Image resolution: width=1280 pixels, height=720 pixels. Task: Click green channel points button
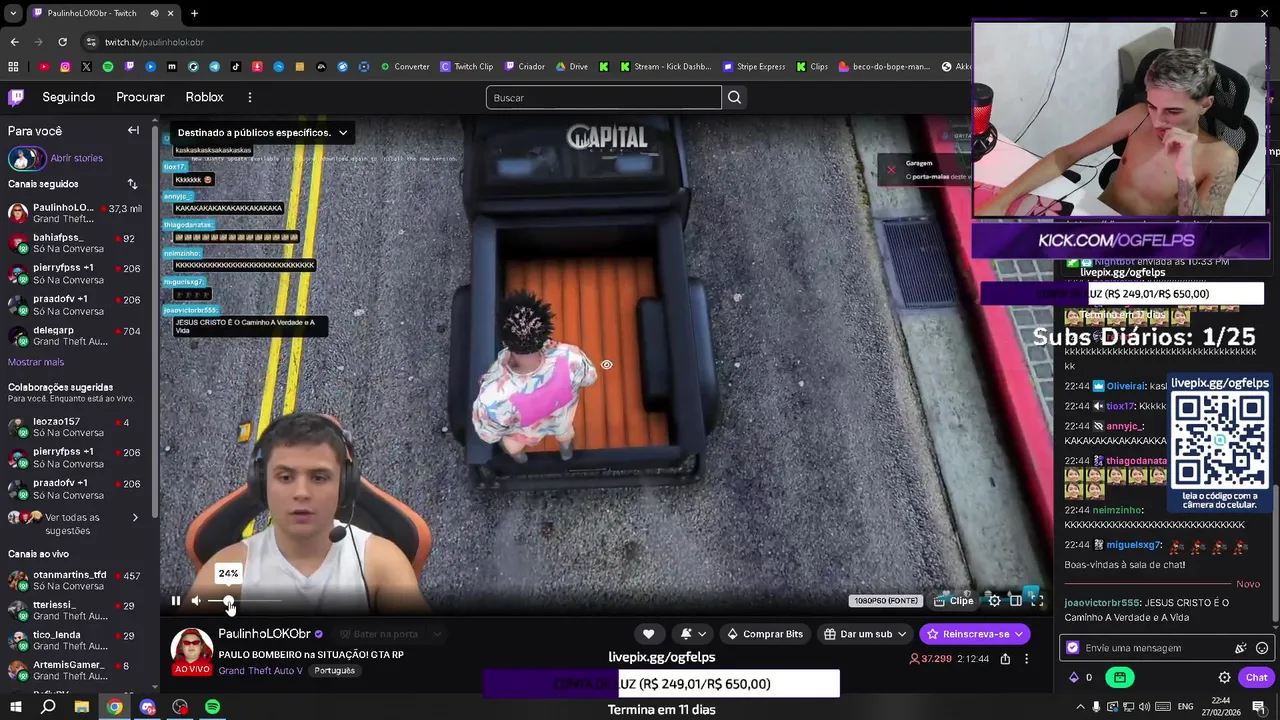coord(1119,677)
